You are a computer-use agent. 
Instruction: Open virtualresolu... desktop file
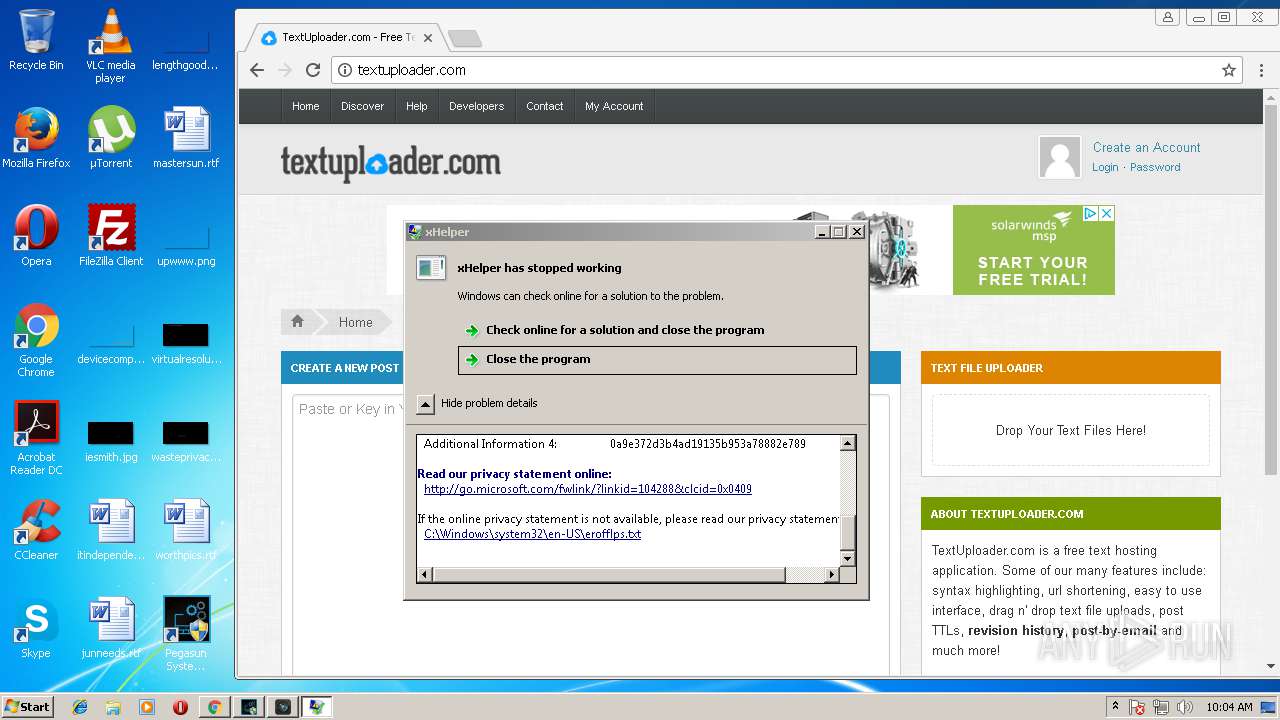(185, 343)
